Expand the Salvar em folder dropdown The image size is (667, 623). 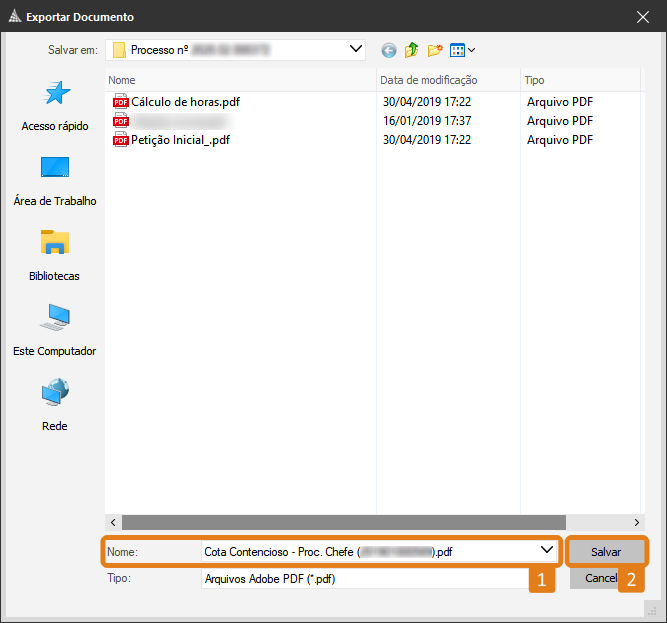click(356, 49)
